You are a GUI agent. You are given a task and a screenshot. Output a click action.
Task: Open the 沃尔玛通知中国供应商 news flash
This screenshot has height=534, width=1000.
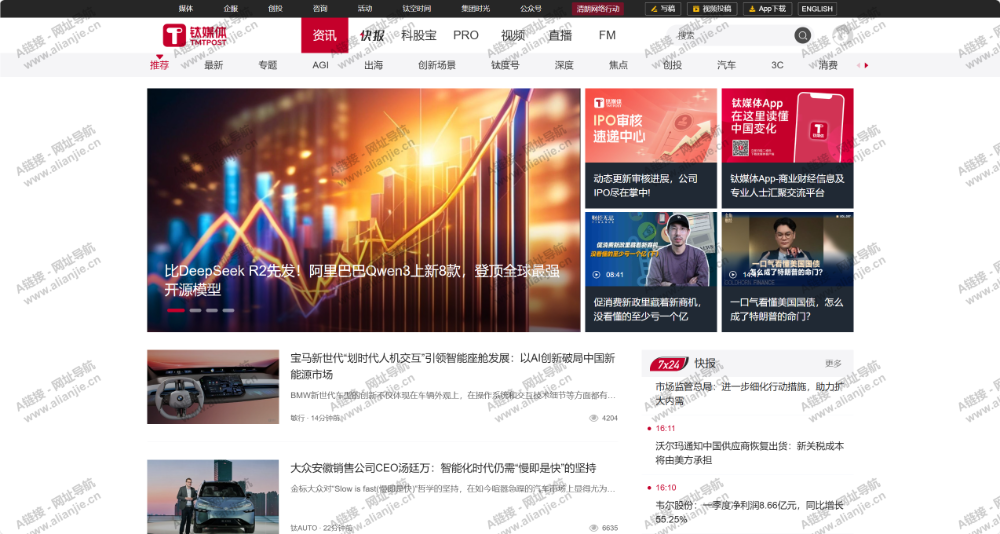[749, 453]
